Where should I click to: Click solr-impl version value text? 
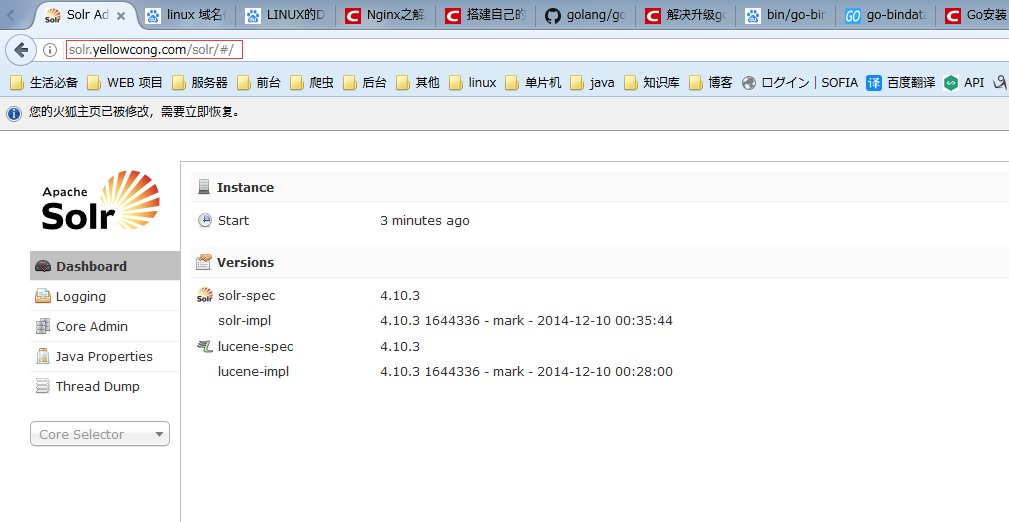coord(526,321)
